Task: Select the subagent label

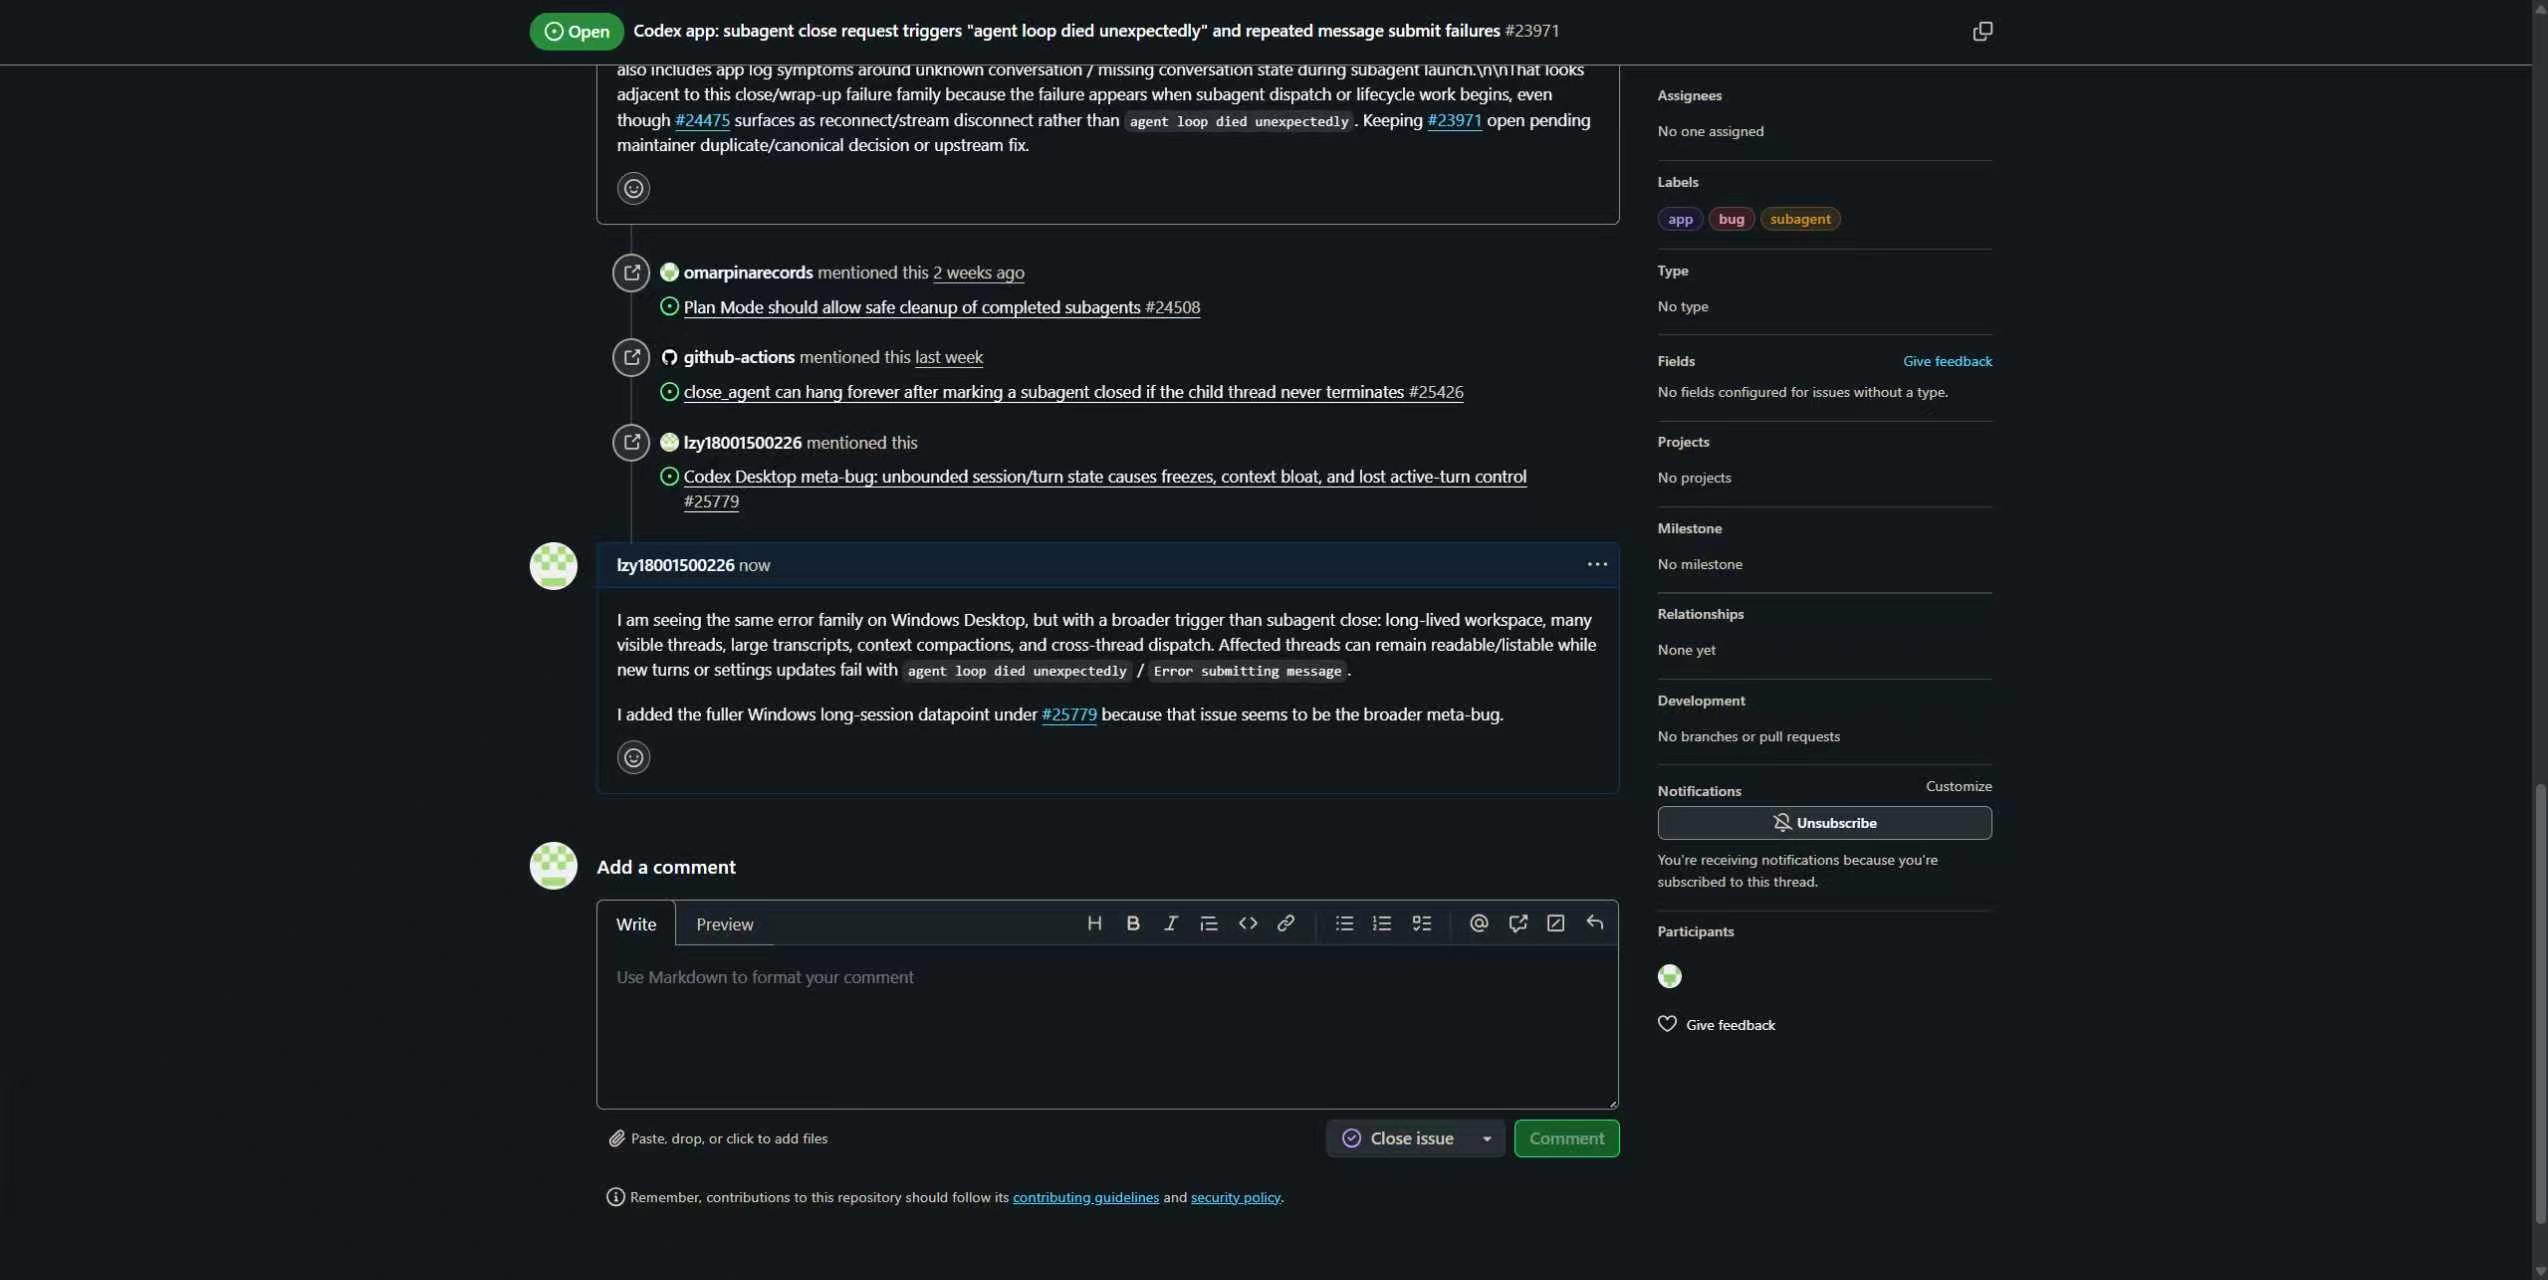Action: click(1799, 219)
